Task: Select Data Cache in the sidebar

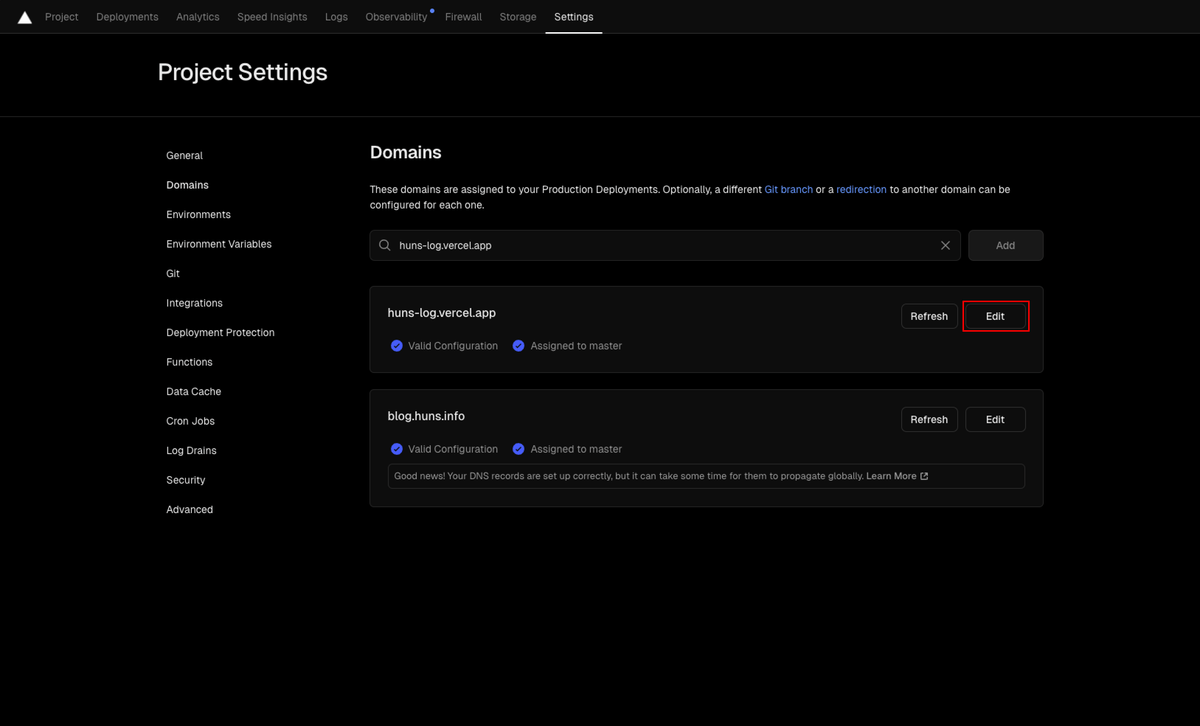Action: [194, 392]
